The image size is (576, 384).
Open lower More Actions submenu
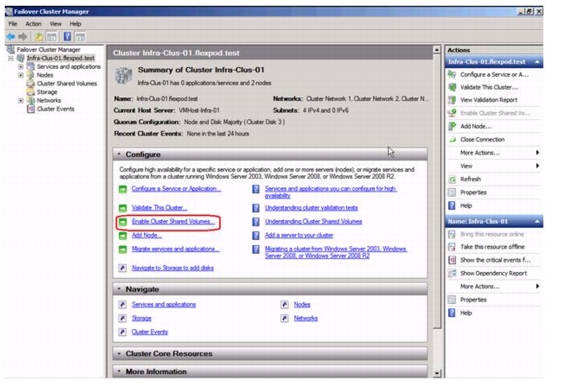coord(493,286)
